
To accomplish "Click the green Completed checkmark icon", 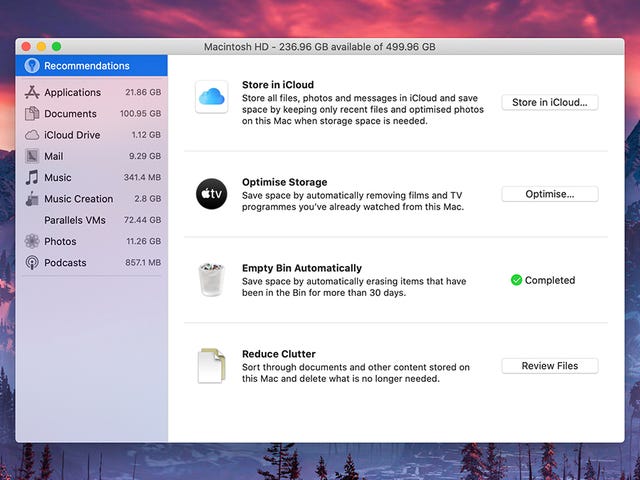I will 516,280.
